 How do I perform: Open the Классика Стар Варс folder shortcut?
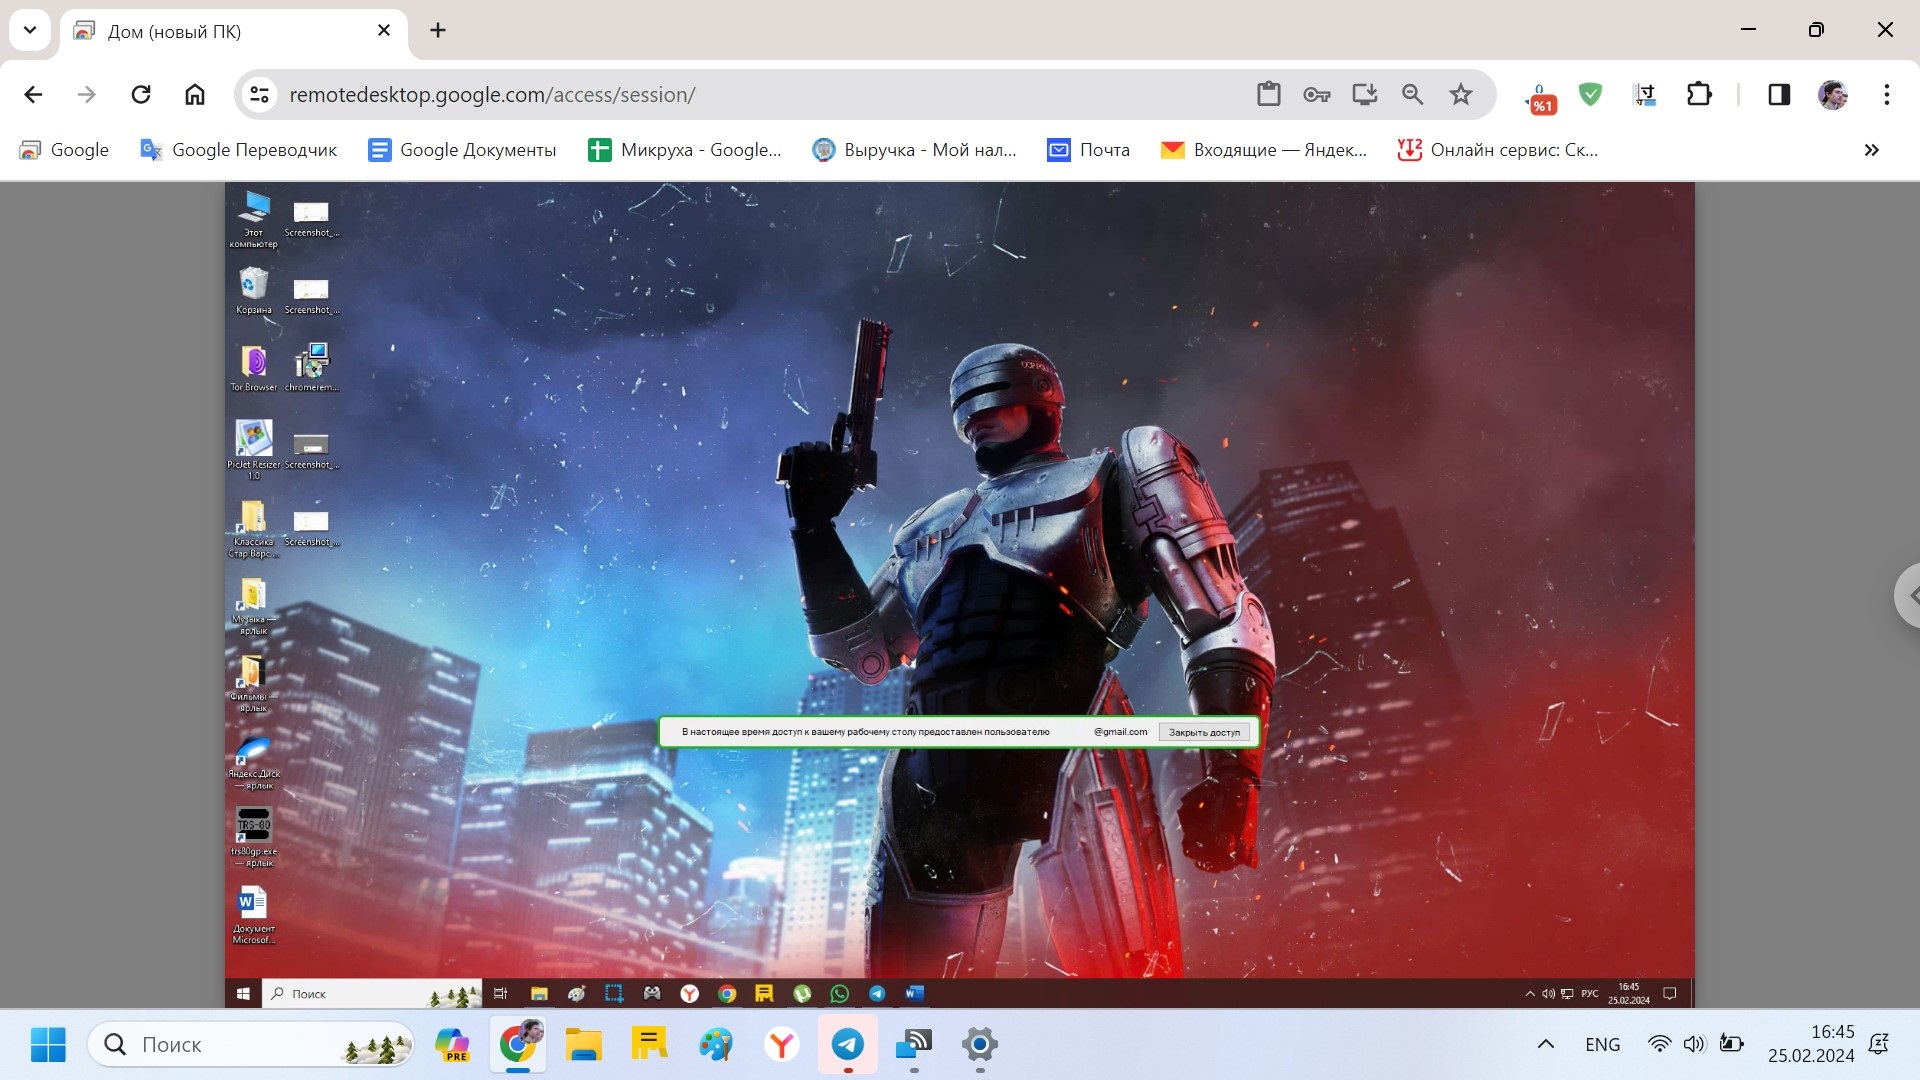[x=253, y=528]
